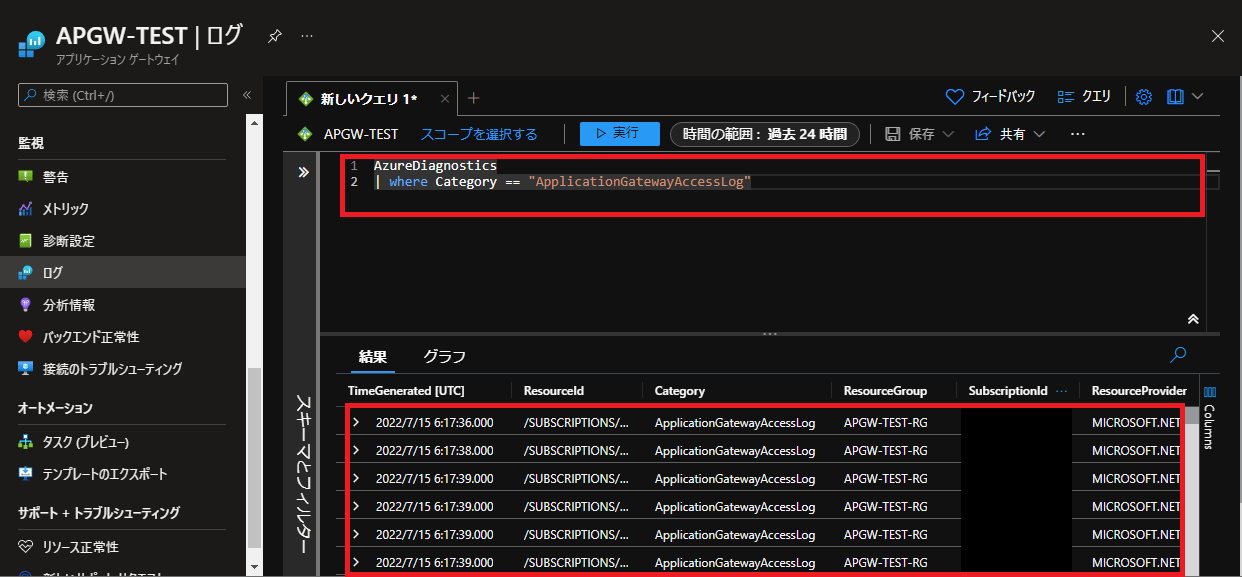
Task: Expand the result row timed 6:17:36.000
Action: pyautogui.click(x=355, y=423)
